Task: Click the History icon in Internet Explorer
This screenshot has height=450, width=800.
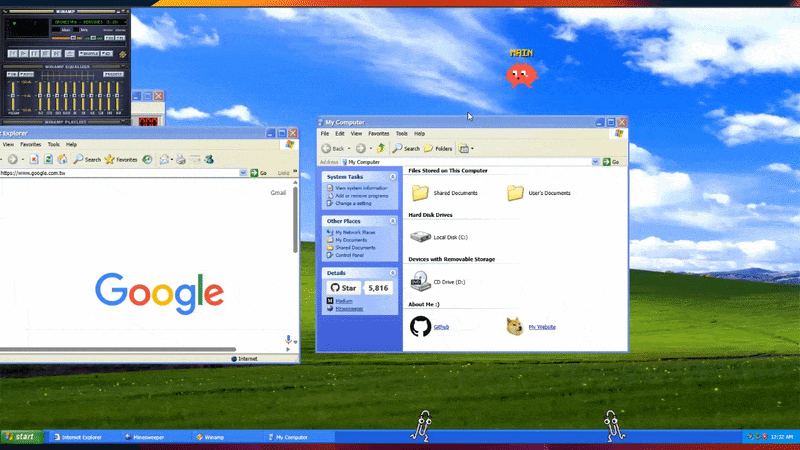Action: [x=147, y=160]
